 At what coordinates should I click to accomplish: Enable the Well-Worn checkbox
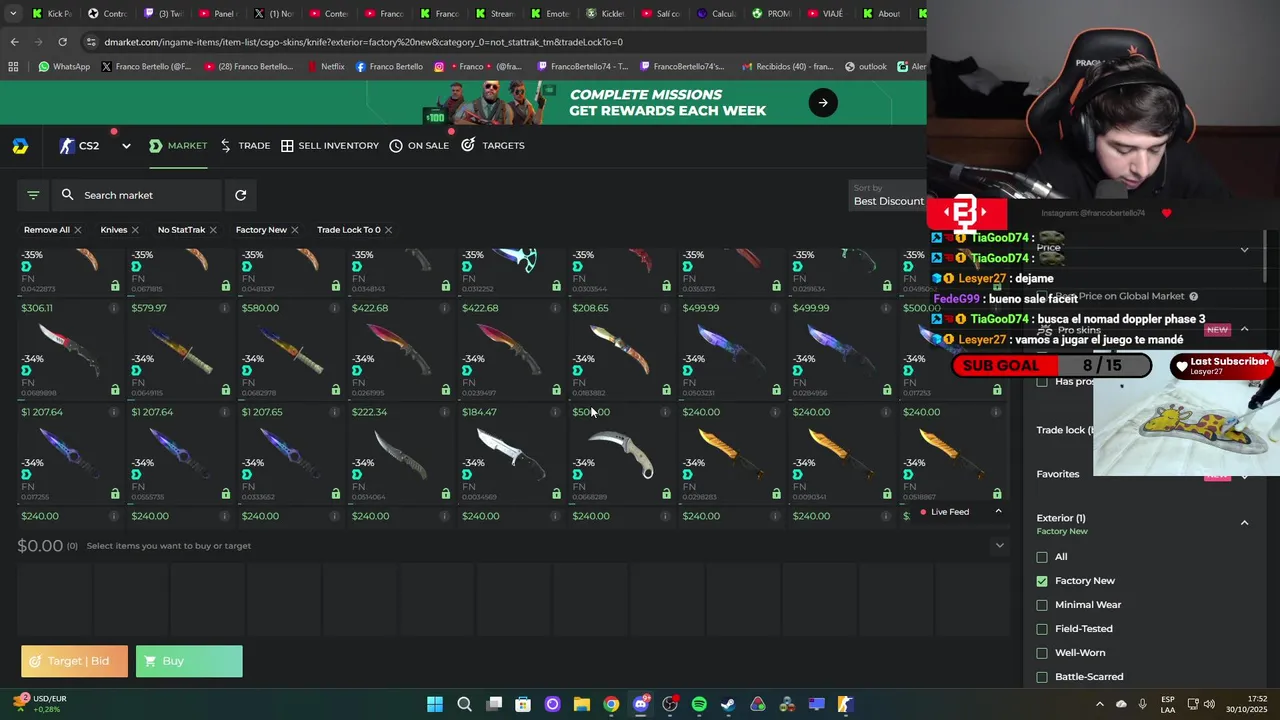click(x=1042, y=653)
